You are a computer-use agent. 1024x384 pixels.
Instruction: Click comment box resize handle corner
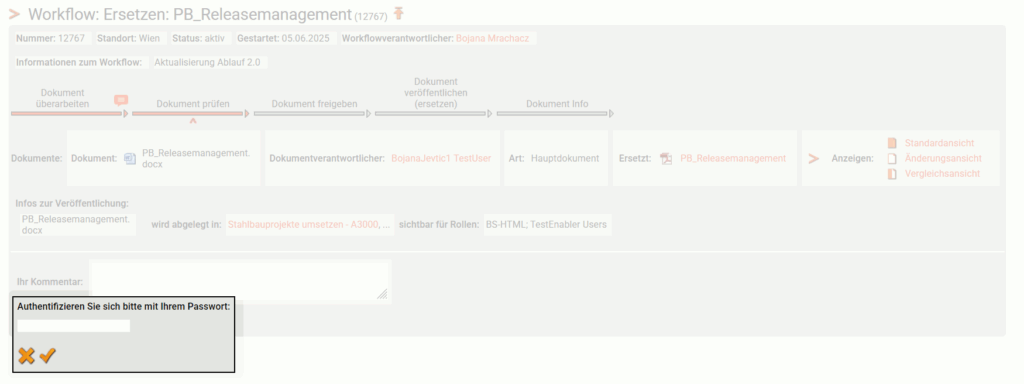pyautogui.click(x=383, y=295)
